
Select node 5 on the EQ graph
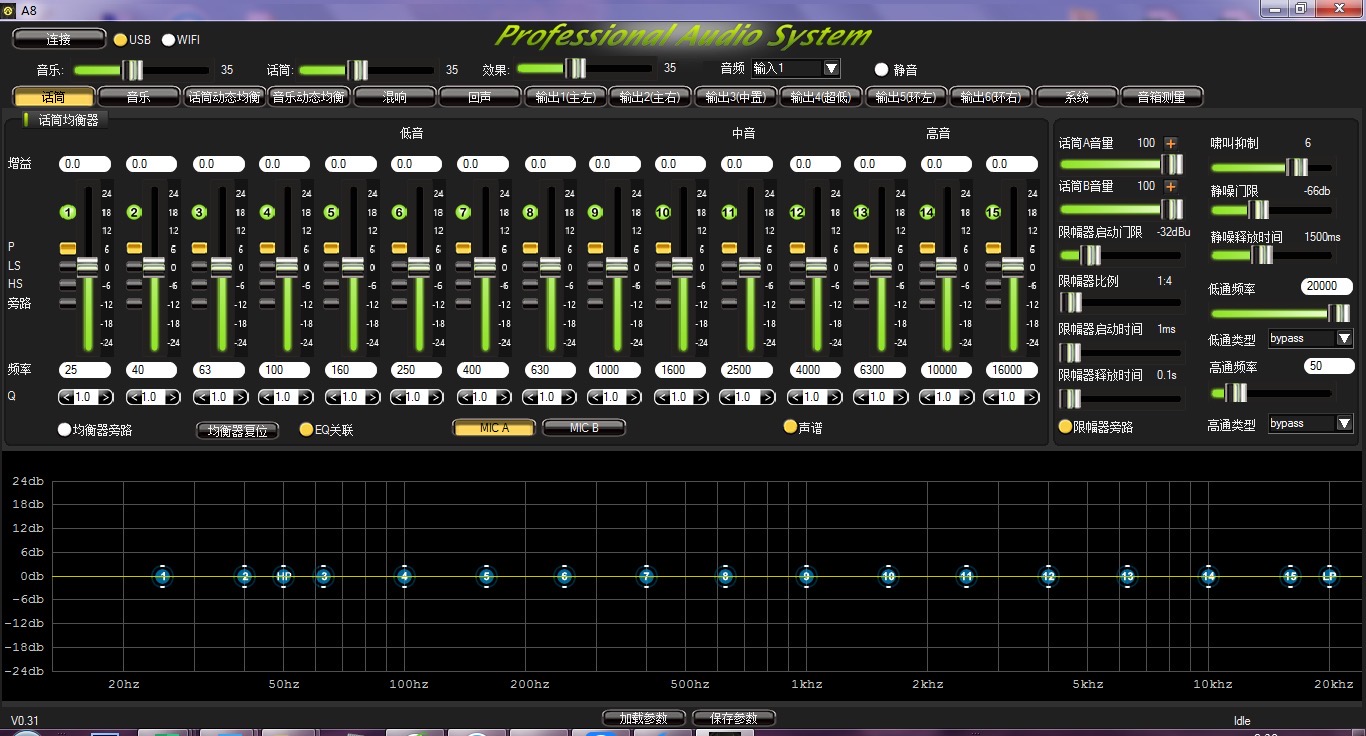tap(486, 576)
